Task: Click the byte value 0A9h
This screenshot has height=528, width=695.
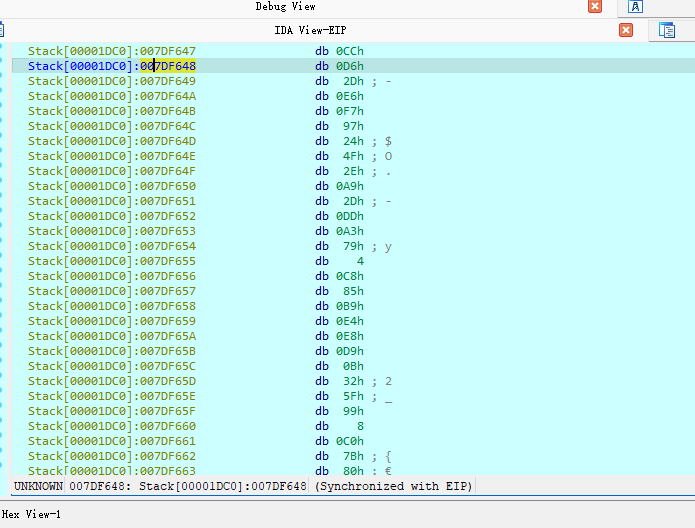Action: tap(350, 186)
